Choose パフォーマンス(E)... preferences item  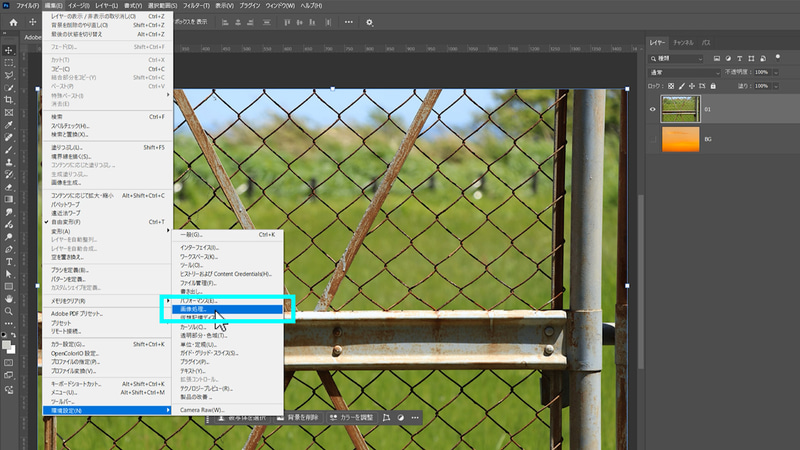tap(228, 301)
